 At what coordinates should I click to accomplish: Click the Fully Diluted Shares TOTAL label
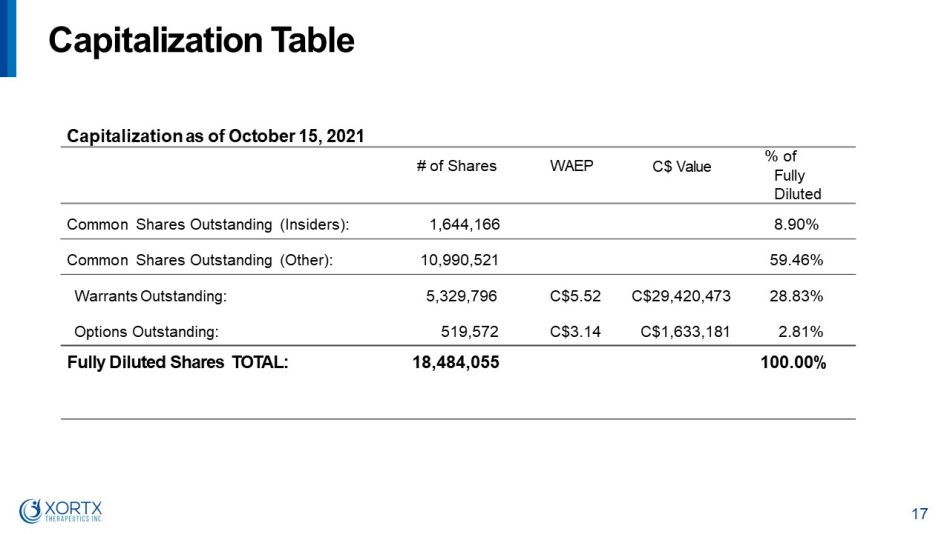177,363
